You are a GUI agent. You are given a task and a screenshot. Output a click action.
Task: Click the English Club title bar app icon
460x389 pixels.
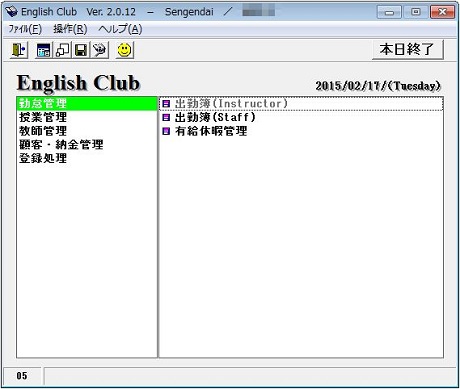click(12, 12)
